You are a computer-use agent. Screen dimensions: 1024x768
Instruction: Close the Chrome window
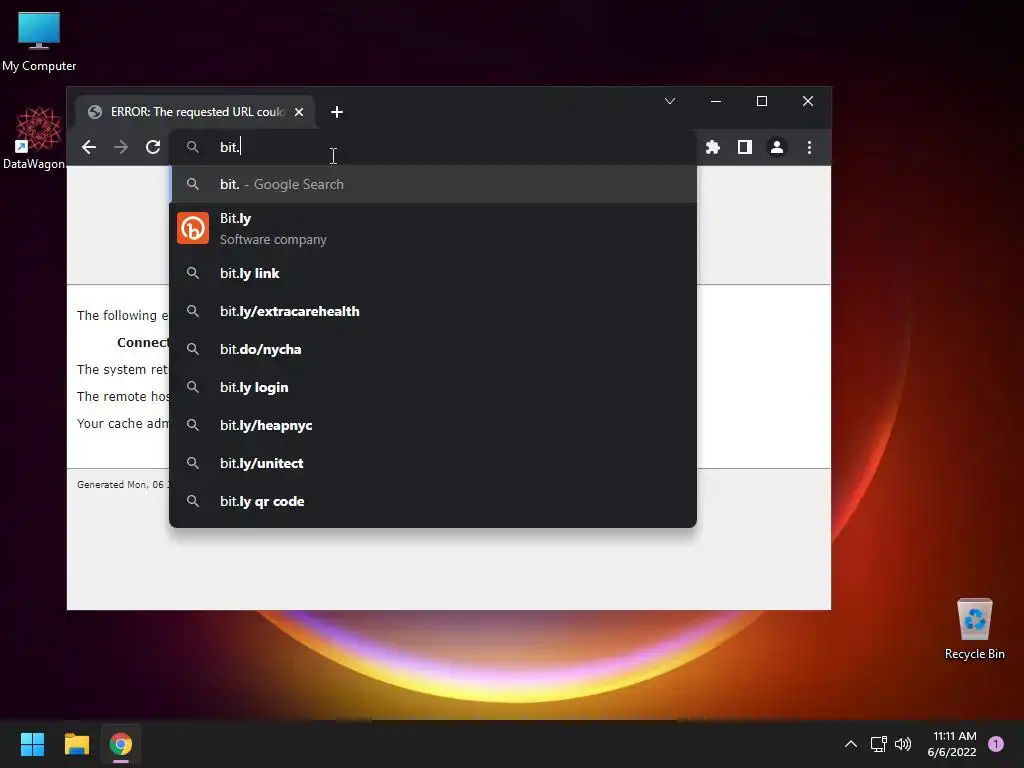pyautogui.click(x=808, y=101)
